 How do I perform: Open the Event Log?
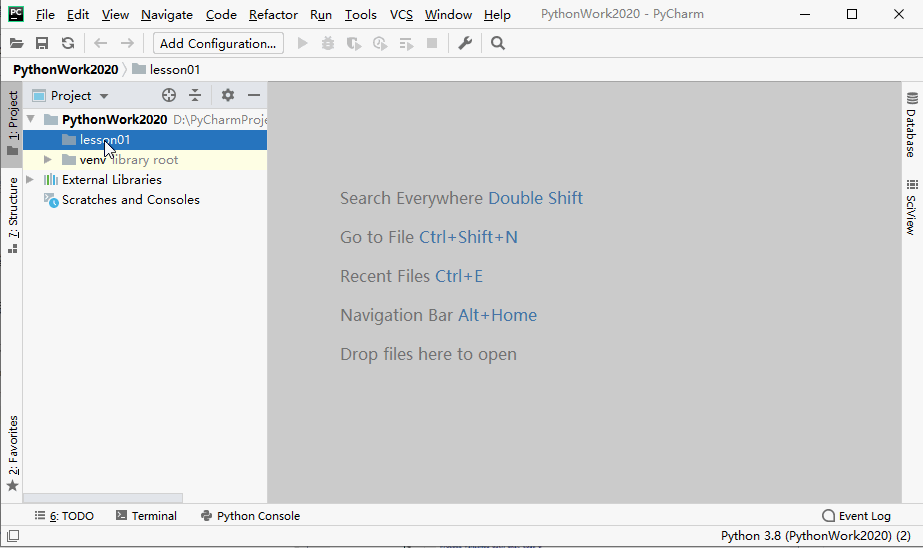856,516
